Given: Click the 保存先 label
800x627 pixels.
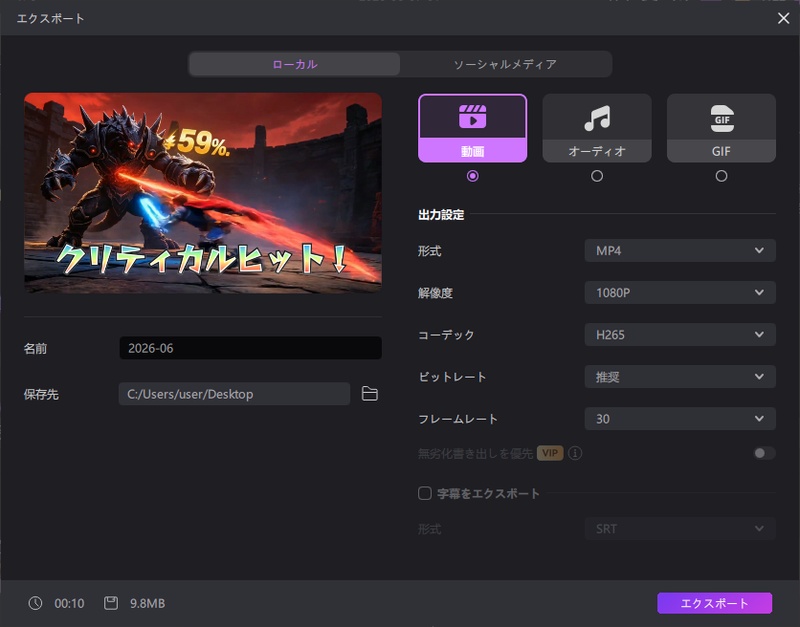Looking at the screenshot, I should (x=41, y=394).
